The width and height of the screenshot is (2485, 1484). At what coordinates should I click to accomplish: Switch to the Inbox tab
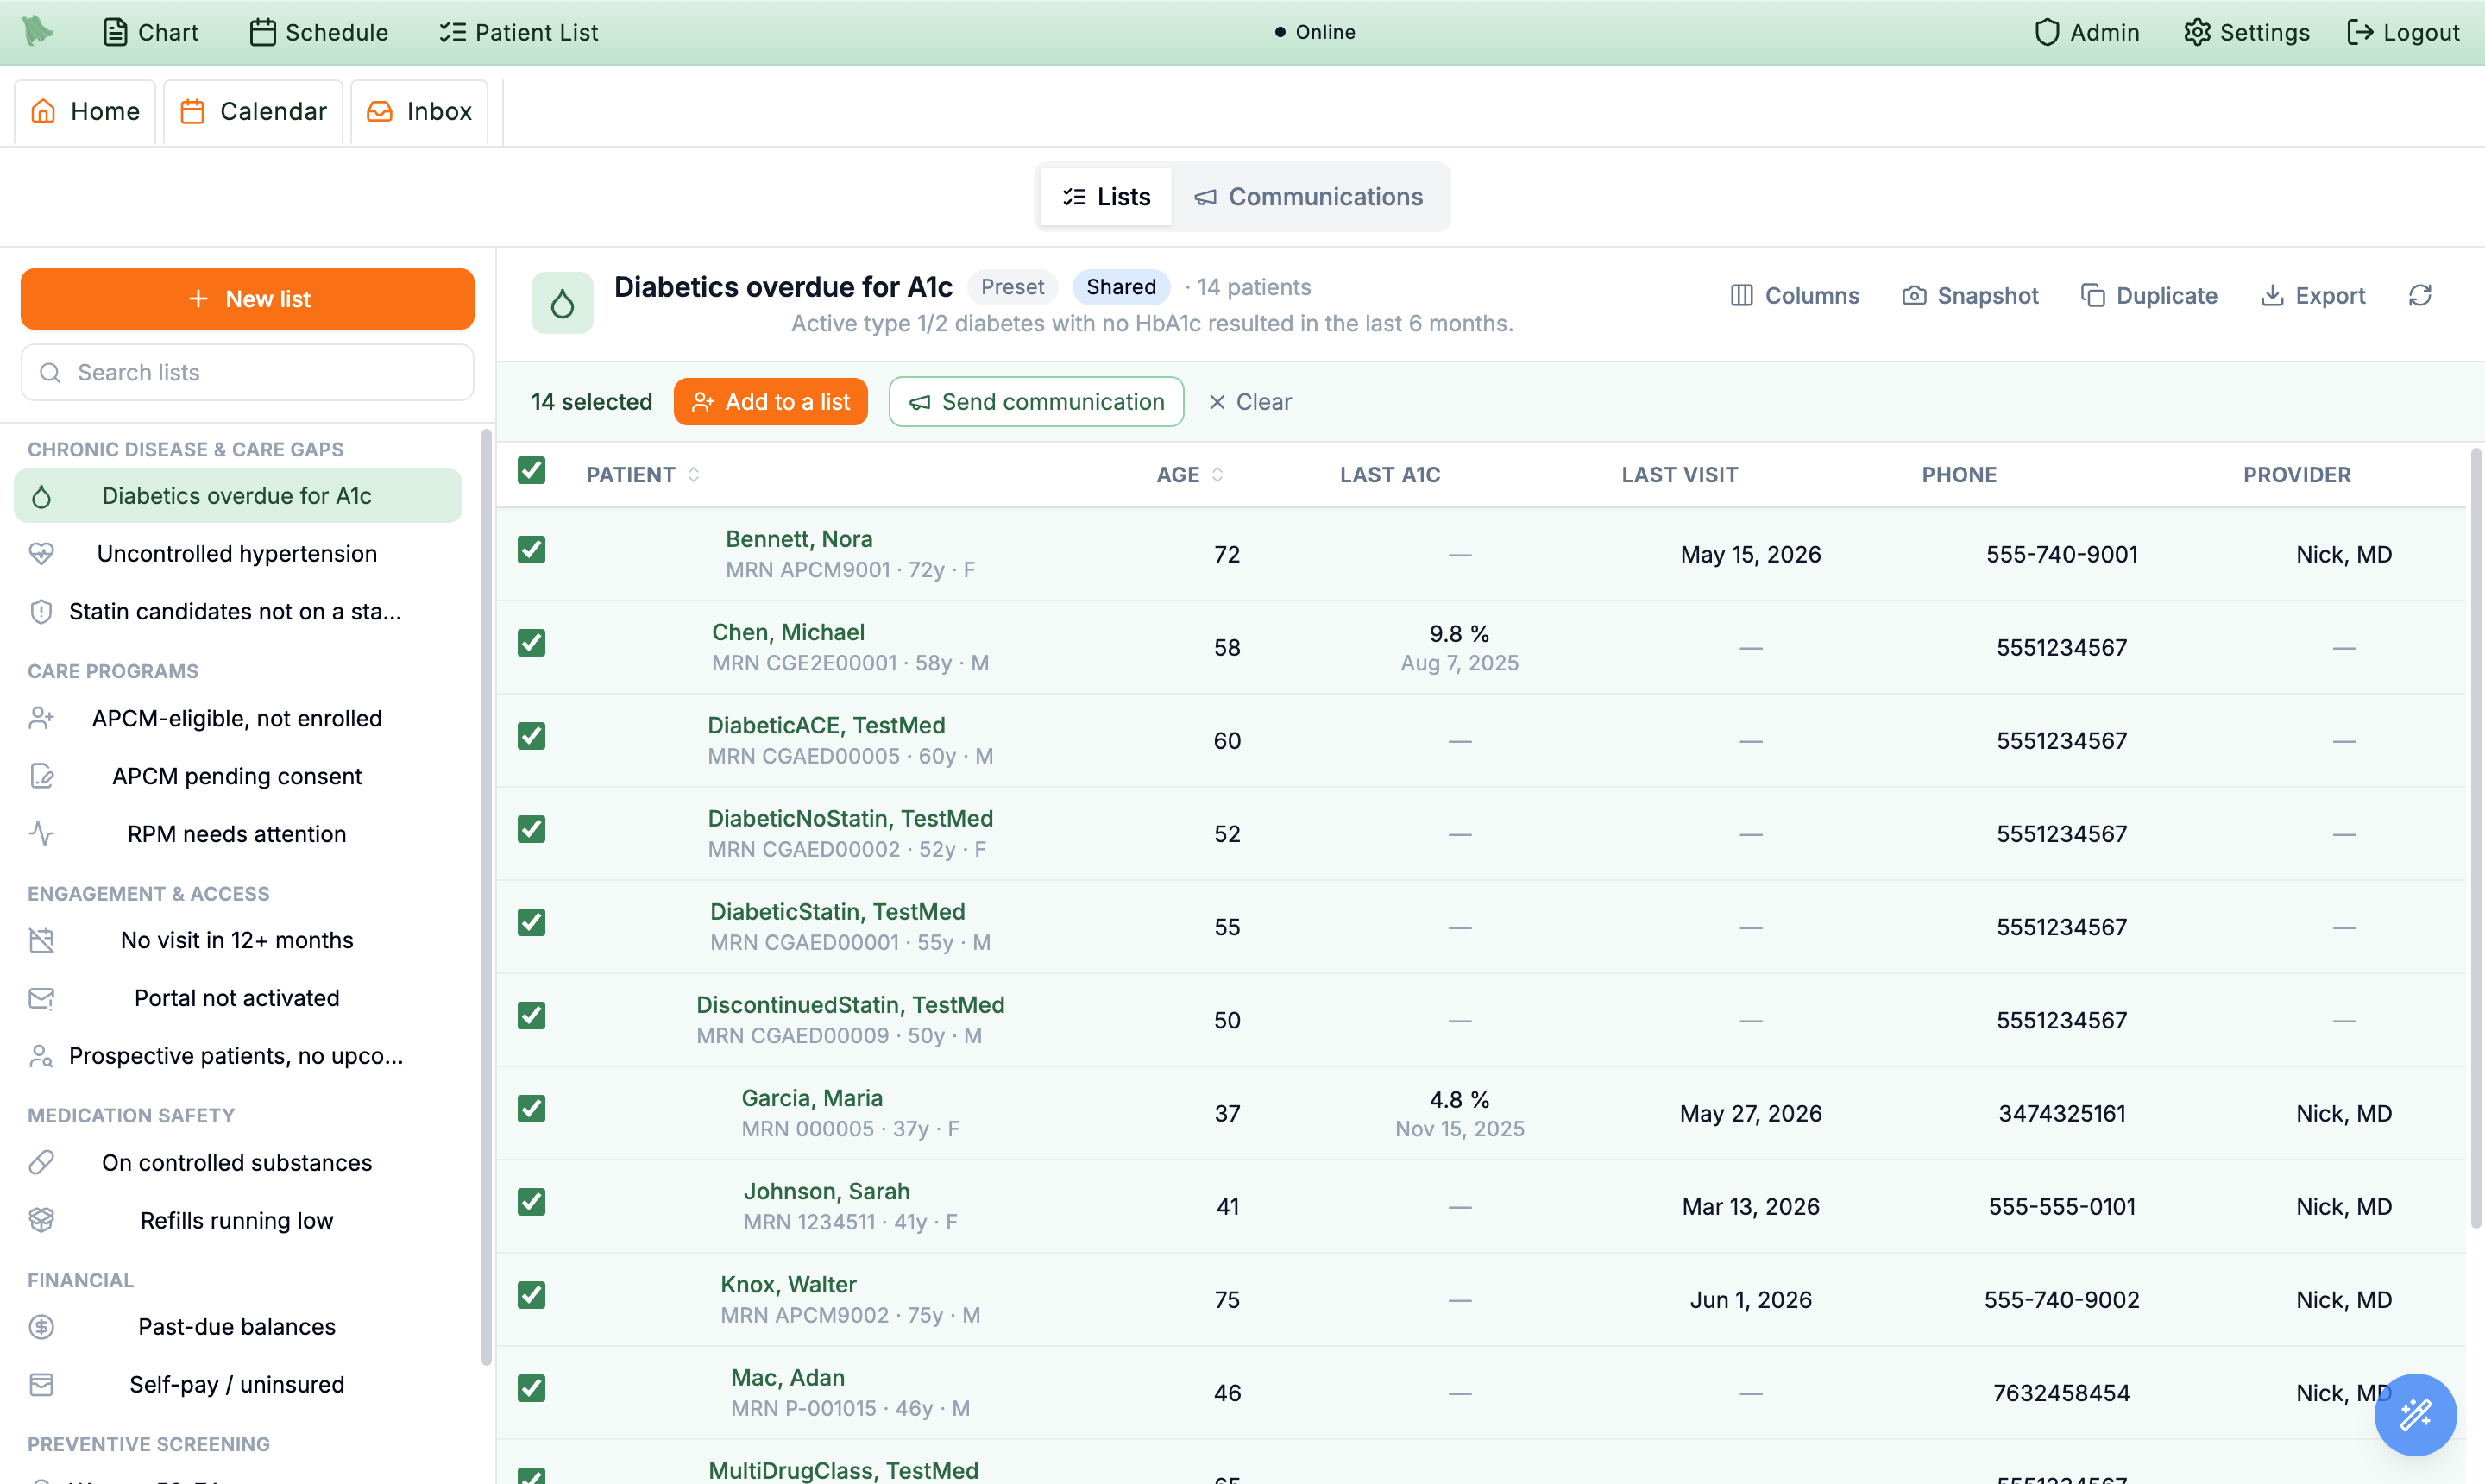pyautogui.click(x=419, y=111)
